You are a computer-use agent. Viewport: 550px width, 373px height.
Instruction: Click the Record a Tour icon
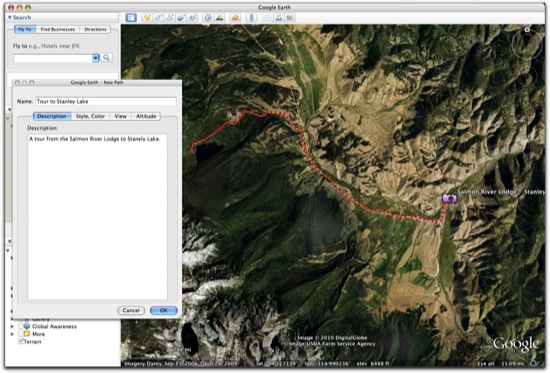click(x=193, y=18)
